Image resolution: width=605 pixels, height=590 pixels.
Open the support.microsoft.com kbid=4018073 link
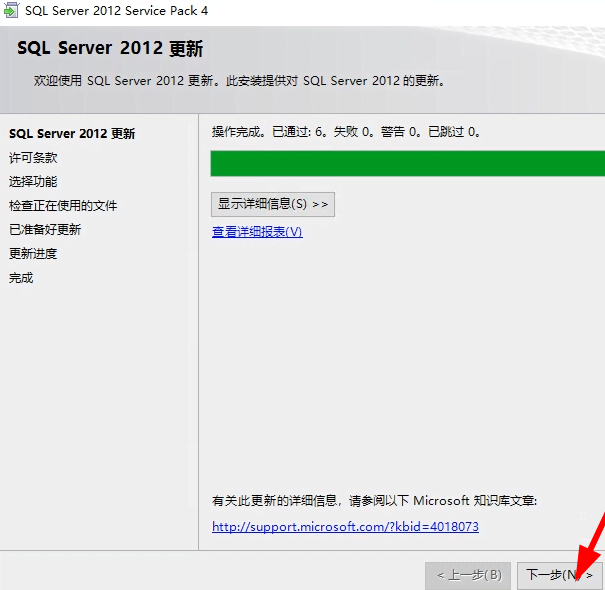coord(345,527)
